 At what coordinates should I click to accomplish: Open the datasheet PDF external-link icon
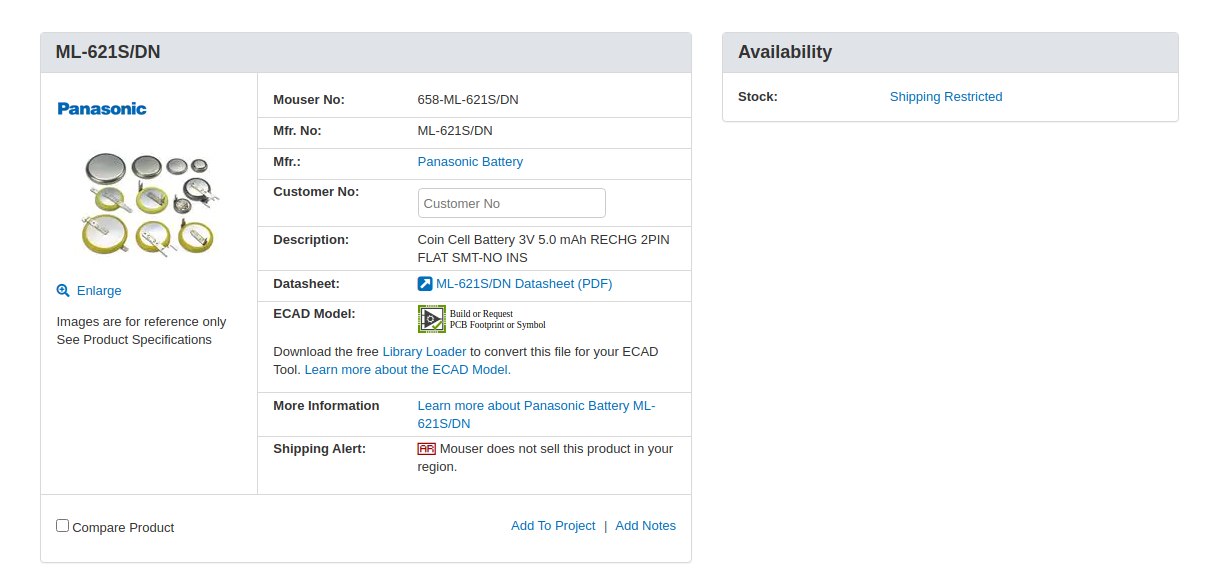tap(425, 284)
